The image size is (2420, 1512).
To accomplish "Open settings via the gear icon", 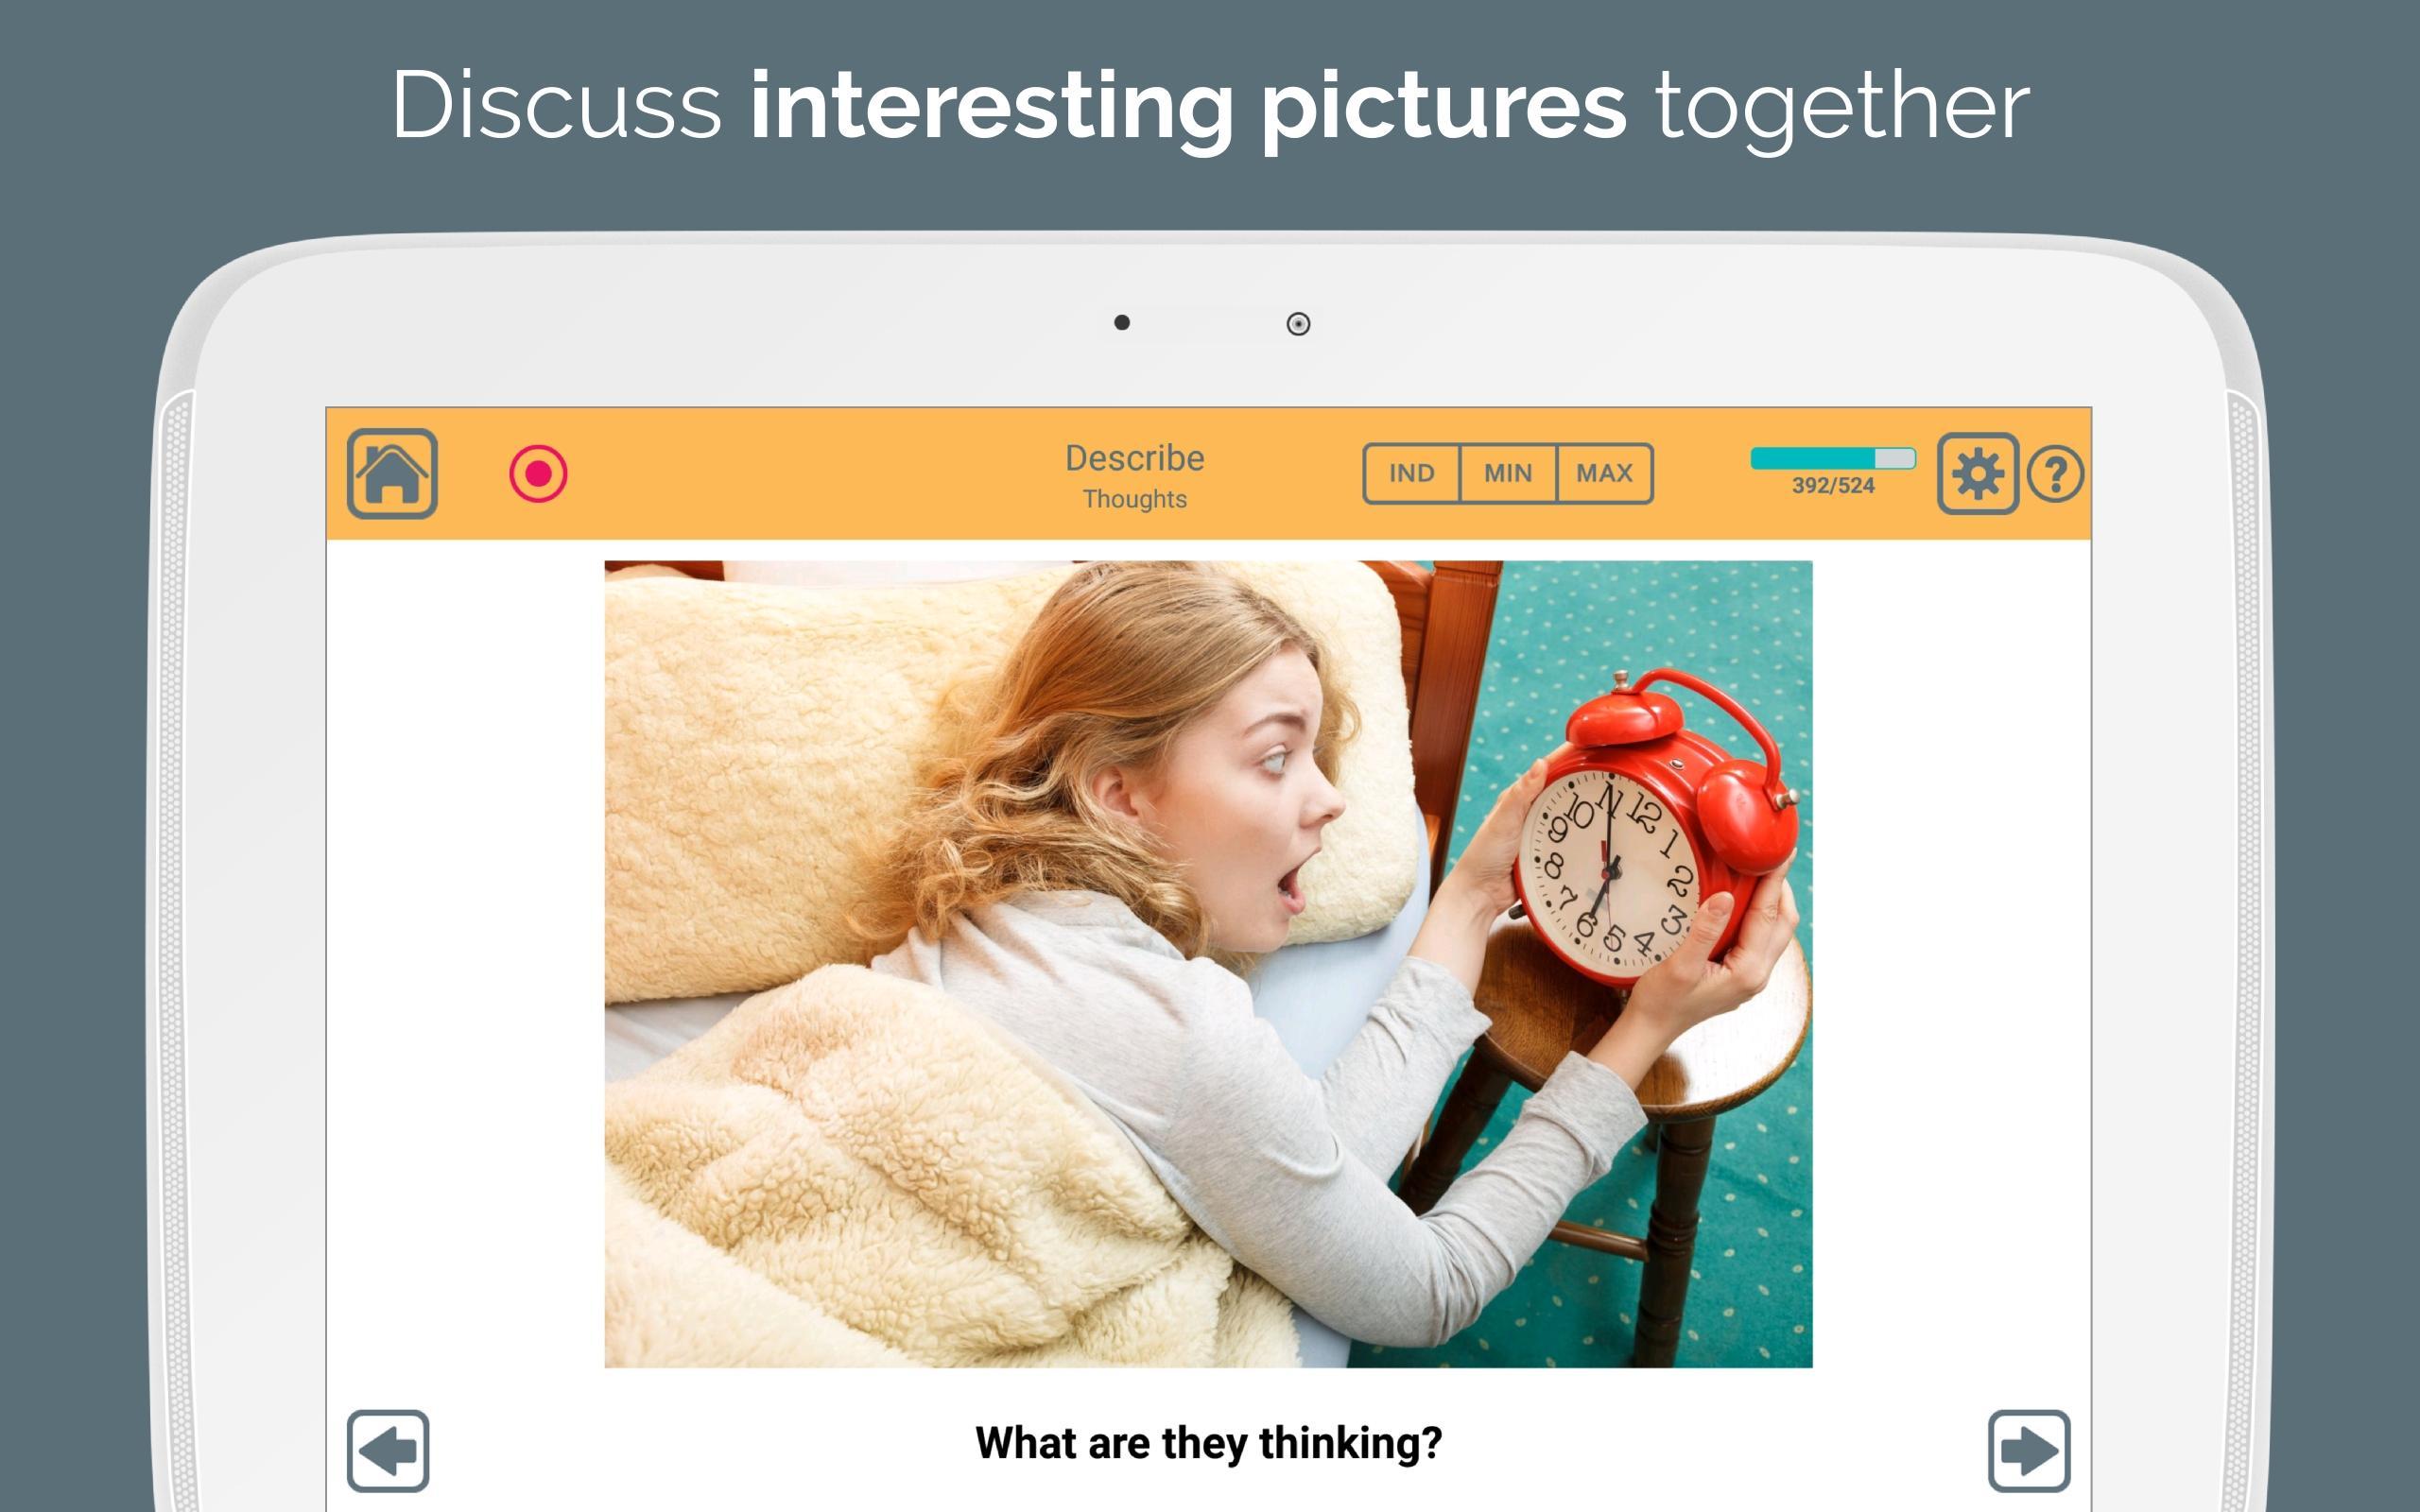I will pos(1977,473).
